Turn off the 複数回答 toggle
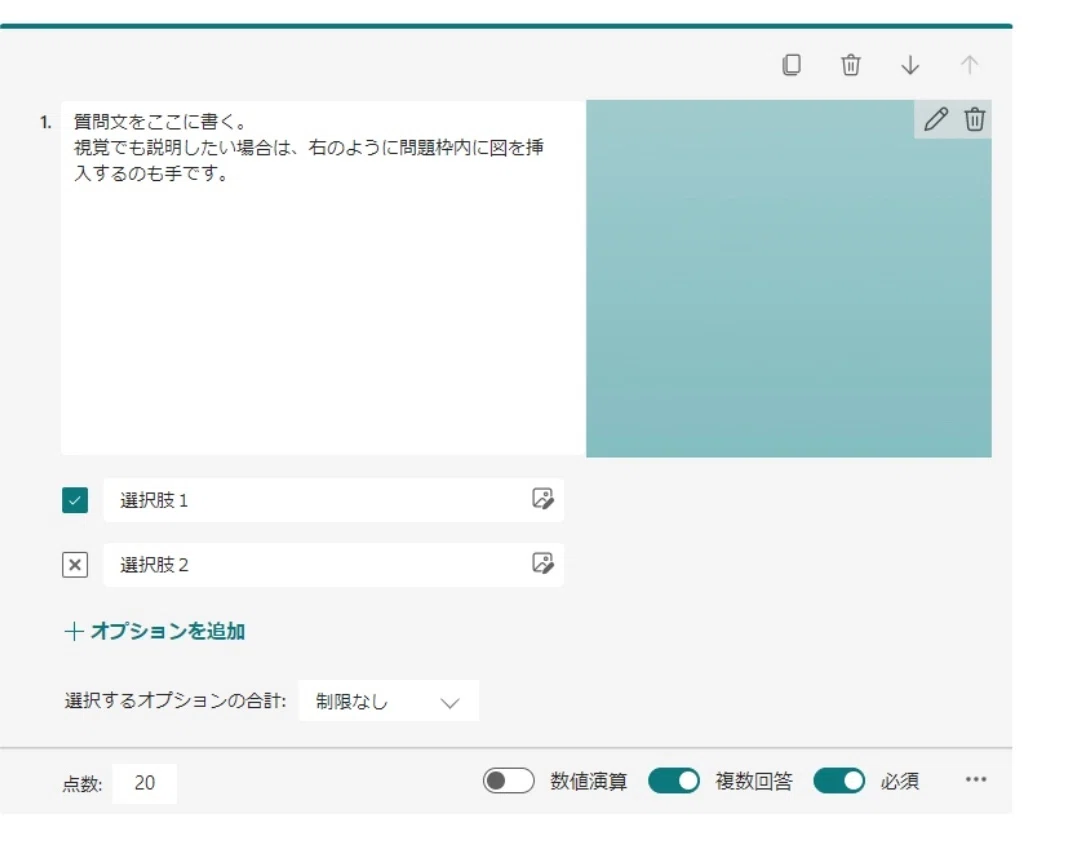The image size is (1072, 845). point(673,780)
